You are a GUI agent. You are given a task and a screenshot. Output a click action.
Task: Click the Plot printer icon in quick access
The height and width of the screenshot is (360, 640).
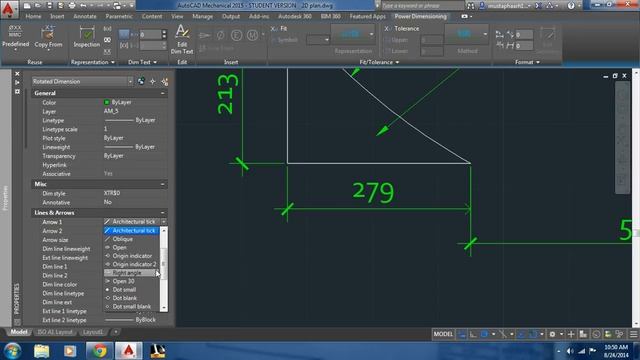(x=72, y=6)
